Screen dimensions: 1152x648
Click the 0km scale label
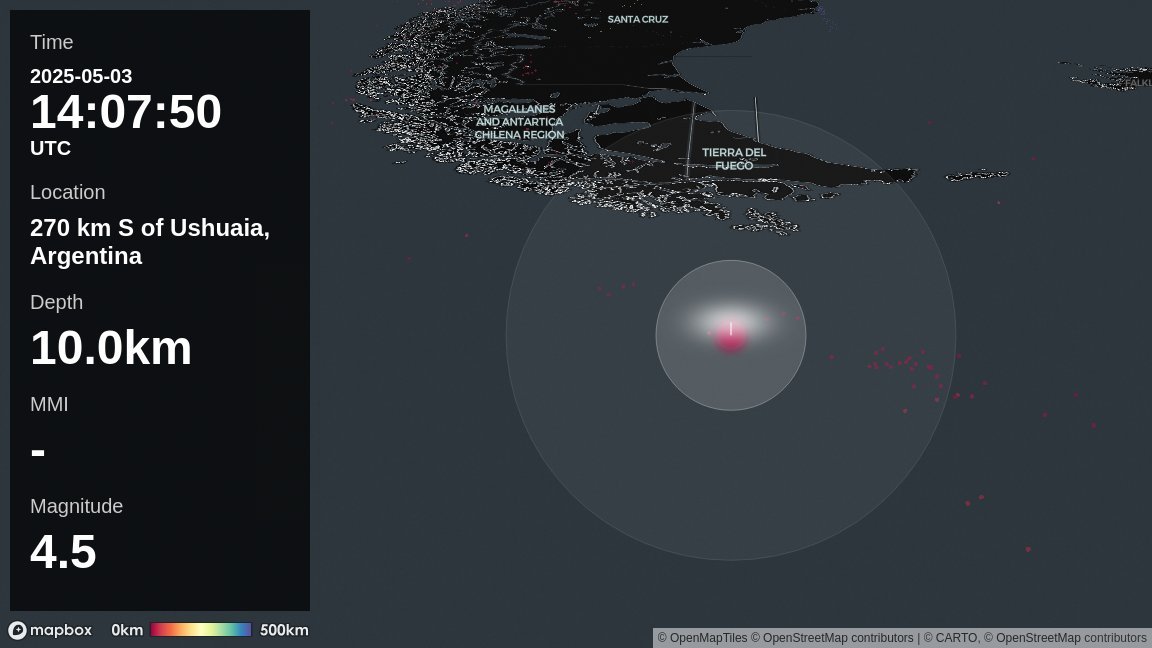point(127,630)
